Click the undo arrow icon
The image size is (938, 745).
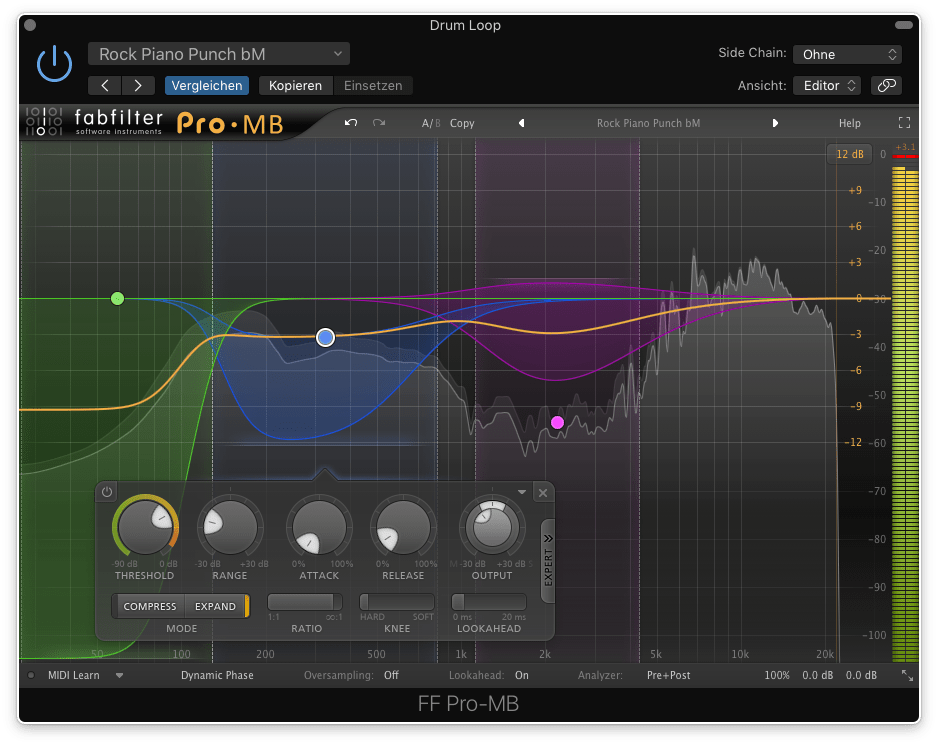[350, 123]
